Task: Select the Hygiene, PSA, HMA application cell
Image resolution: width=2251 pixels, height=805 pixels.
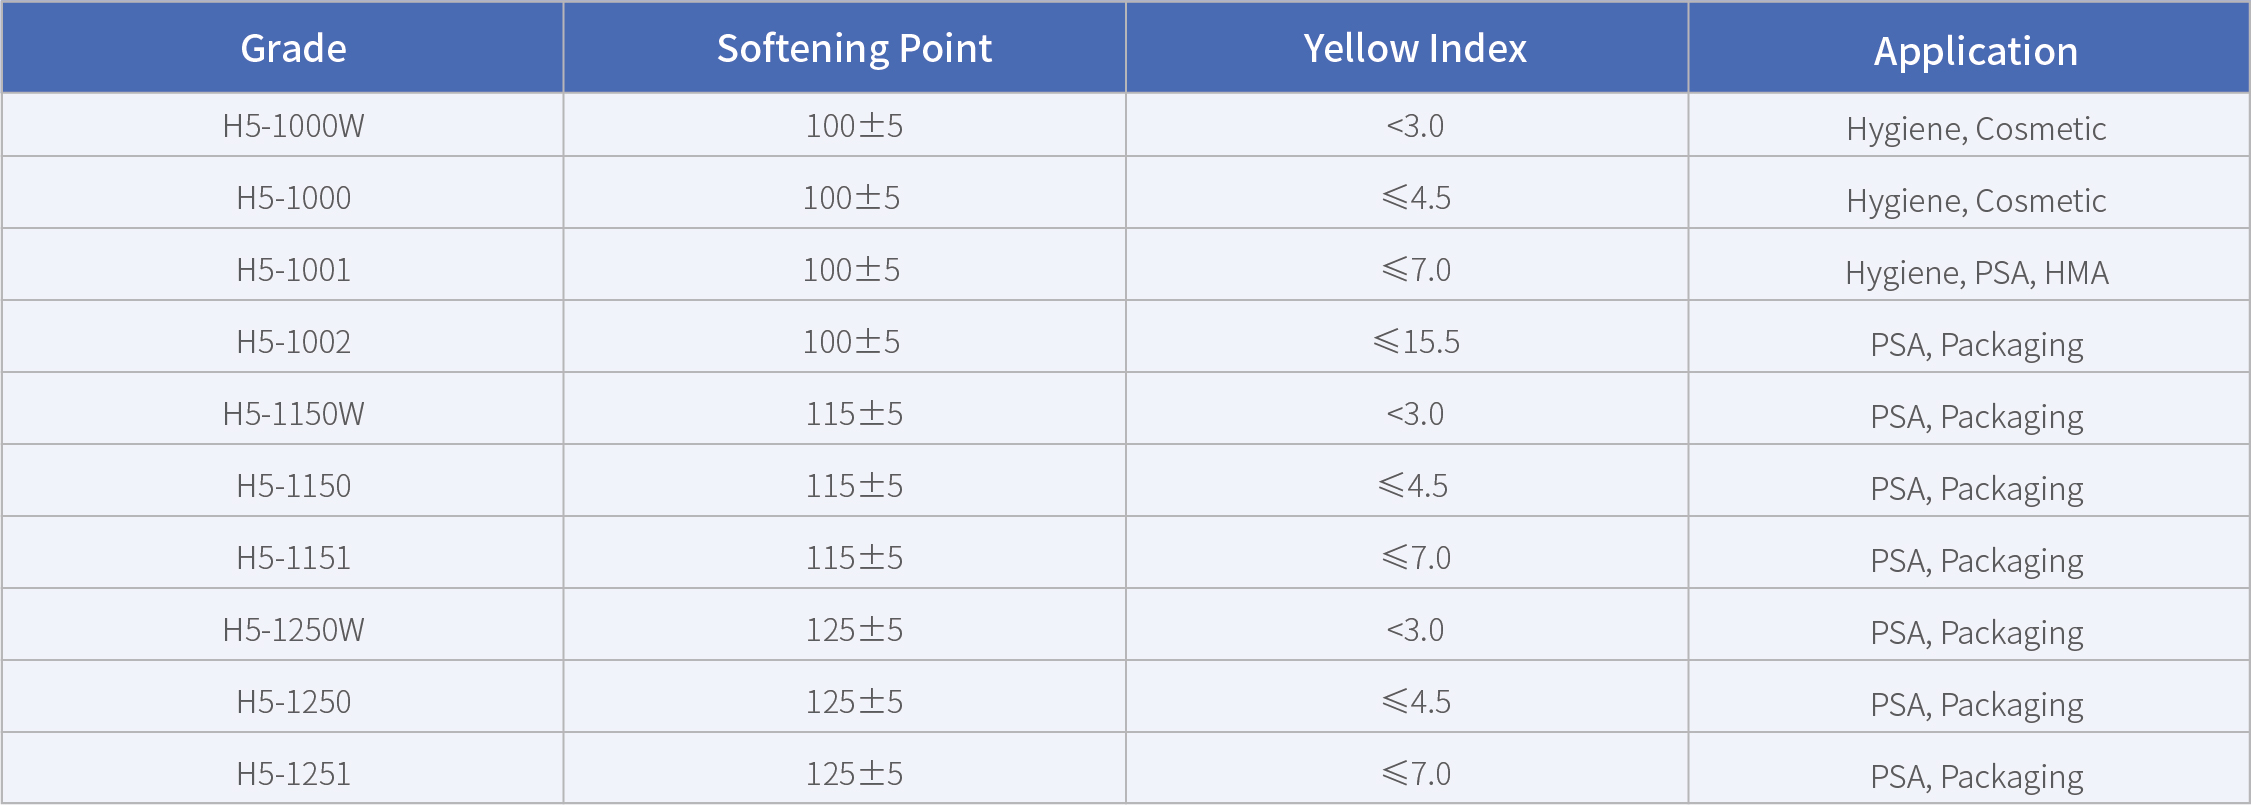Action: coord(1976,273)
